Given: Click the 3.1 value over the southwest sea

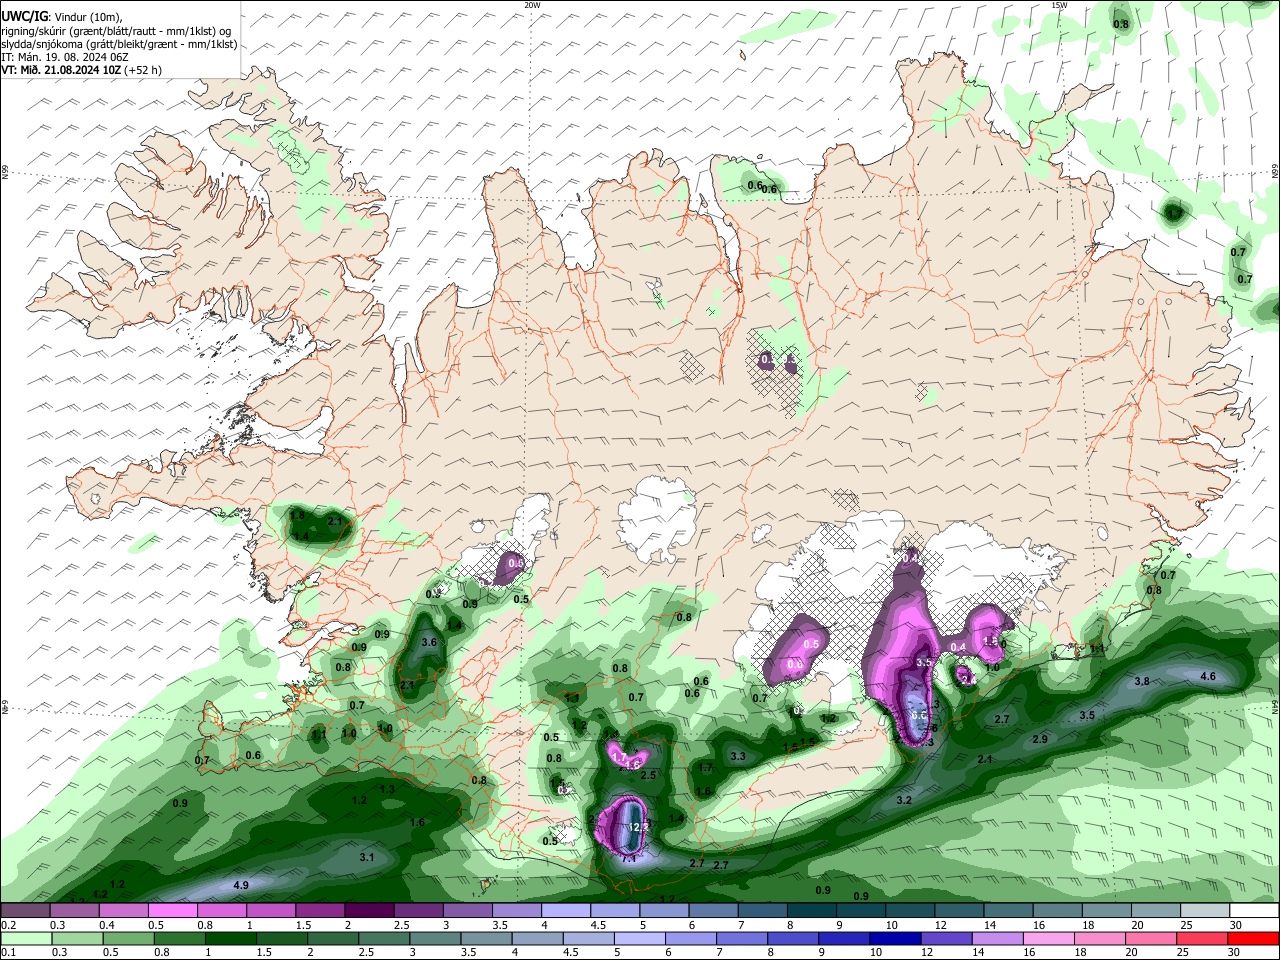Looking at the screenshot, I should point(366,857).
